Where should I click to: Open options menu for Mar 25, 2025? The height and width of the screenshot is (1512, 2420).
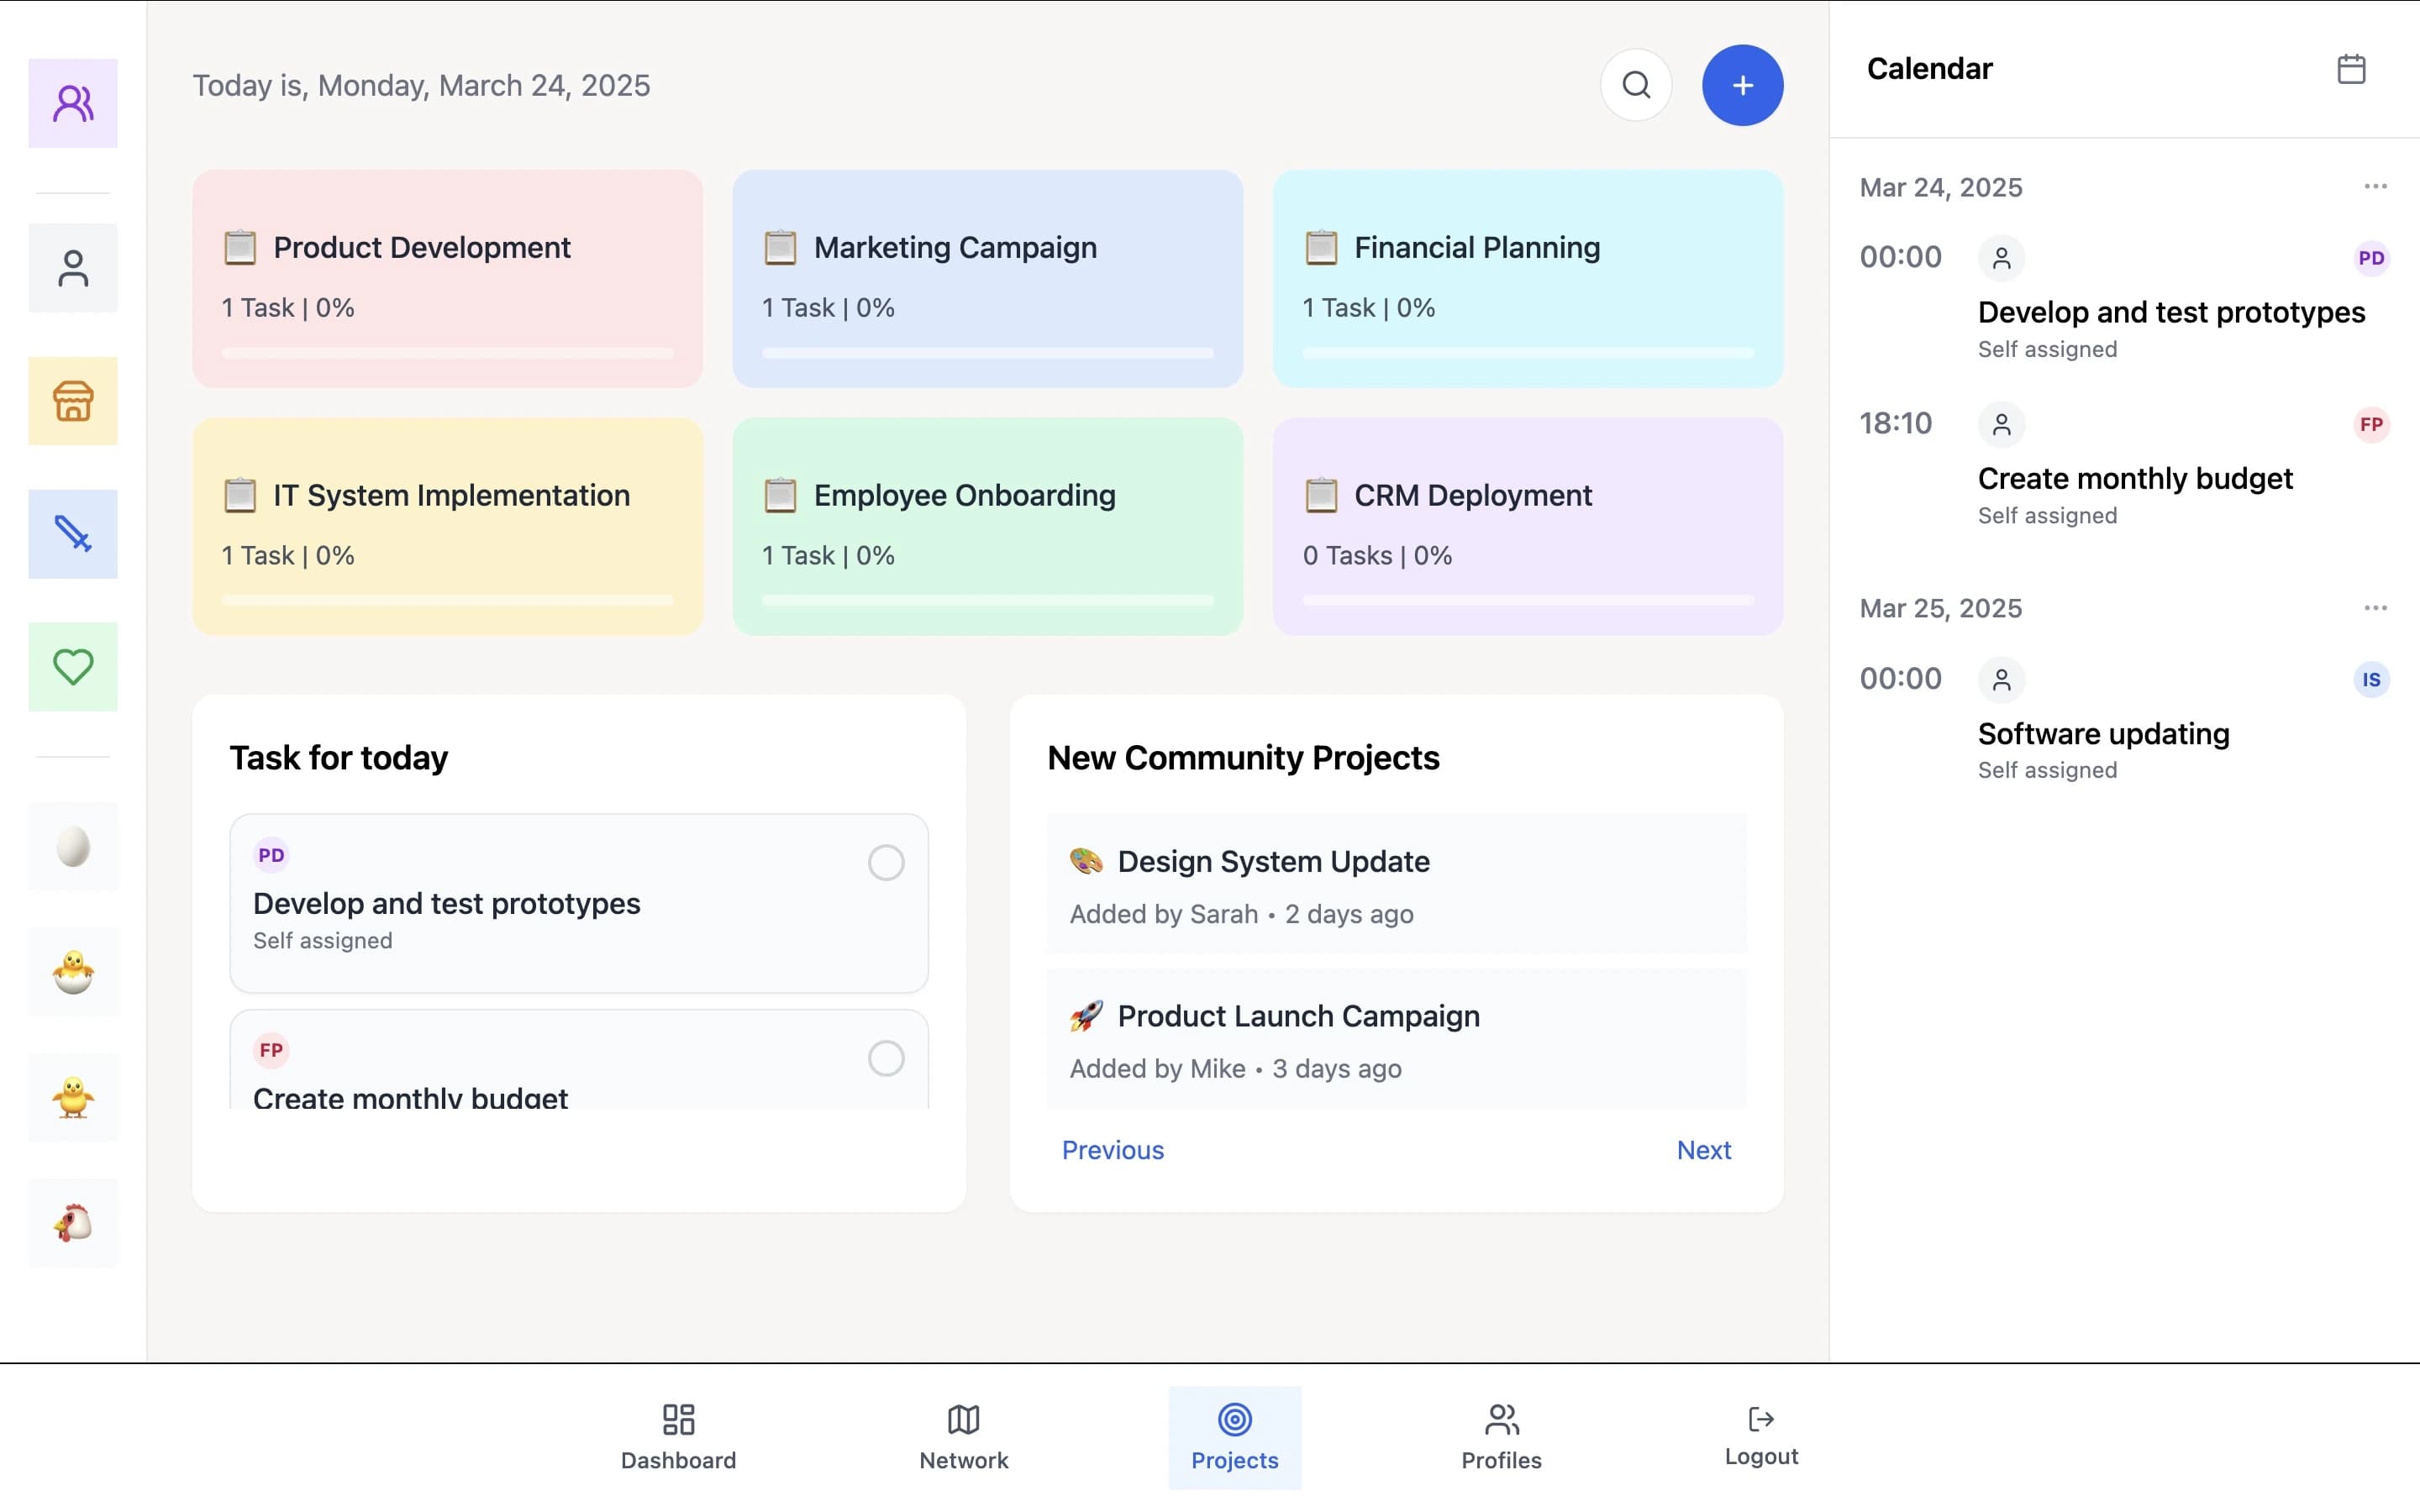point(2375,608)
